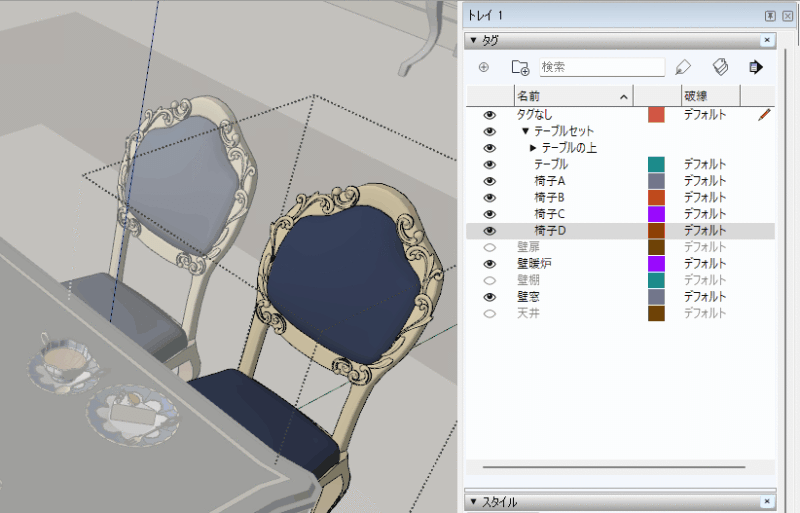Open color swatch for 壁扉
800x513 pixels.
click(x=656, y=247)
